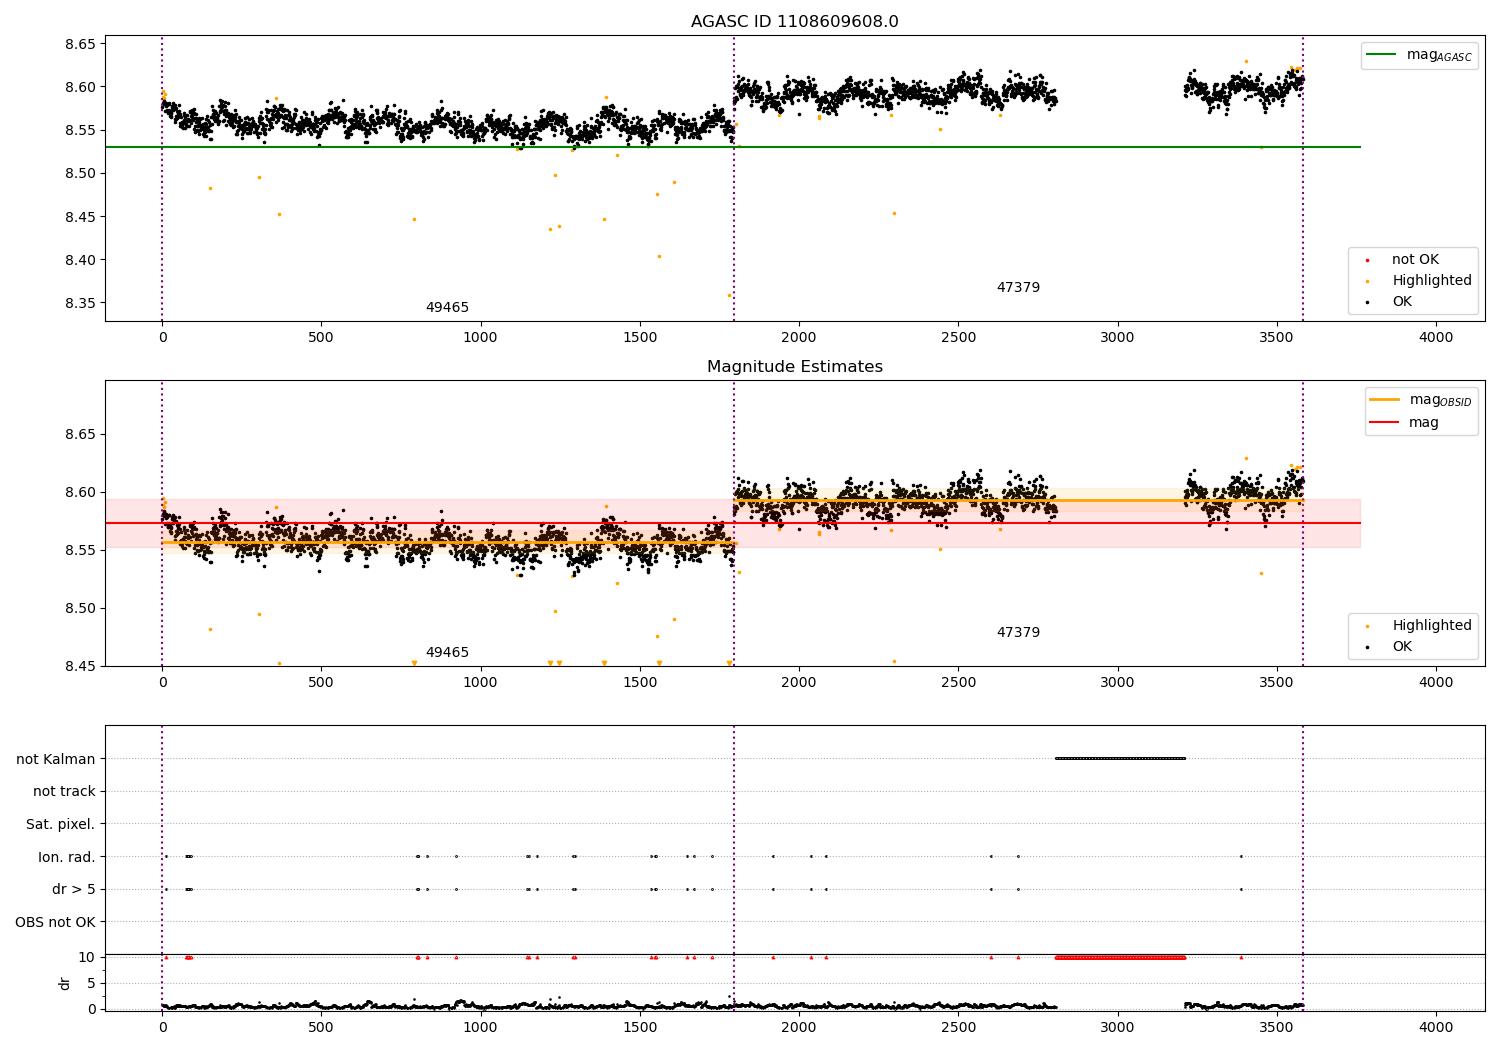Screen dimensions: 1500x1050
Task: Click the 'not Kalman' axis label
Action: pyautogui.click(x=56, y=759)
